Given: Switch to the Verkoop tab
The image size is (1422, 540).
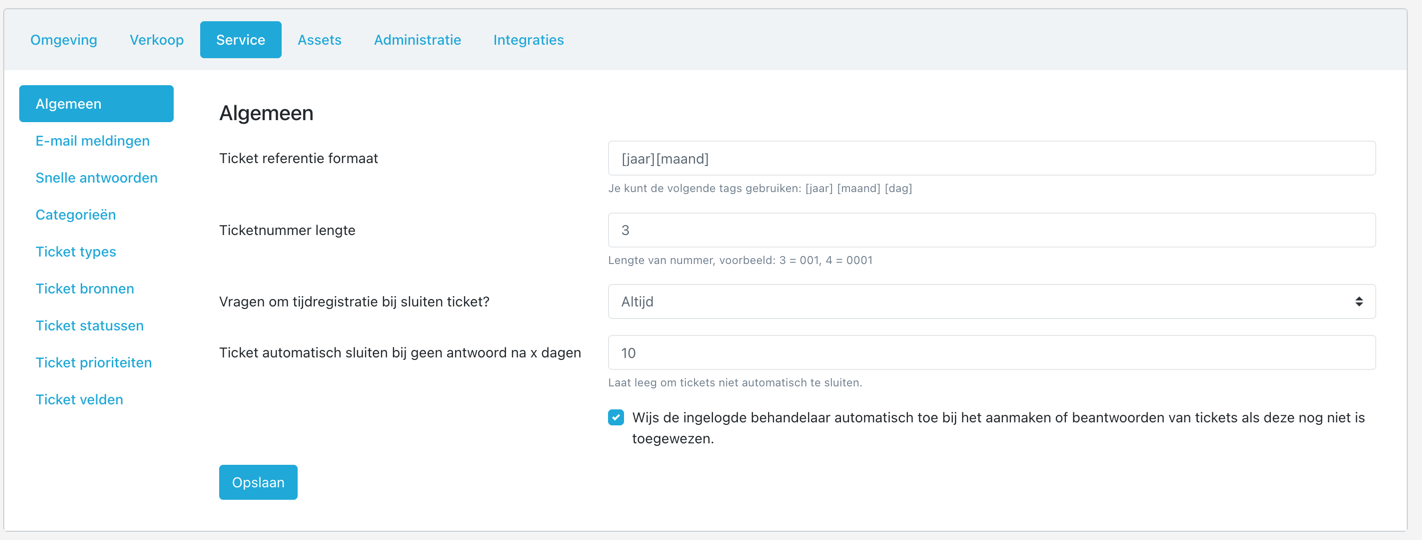Looking at the screenshot, I should (157, 40).
